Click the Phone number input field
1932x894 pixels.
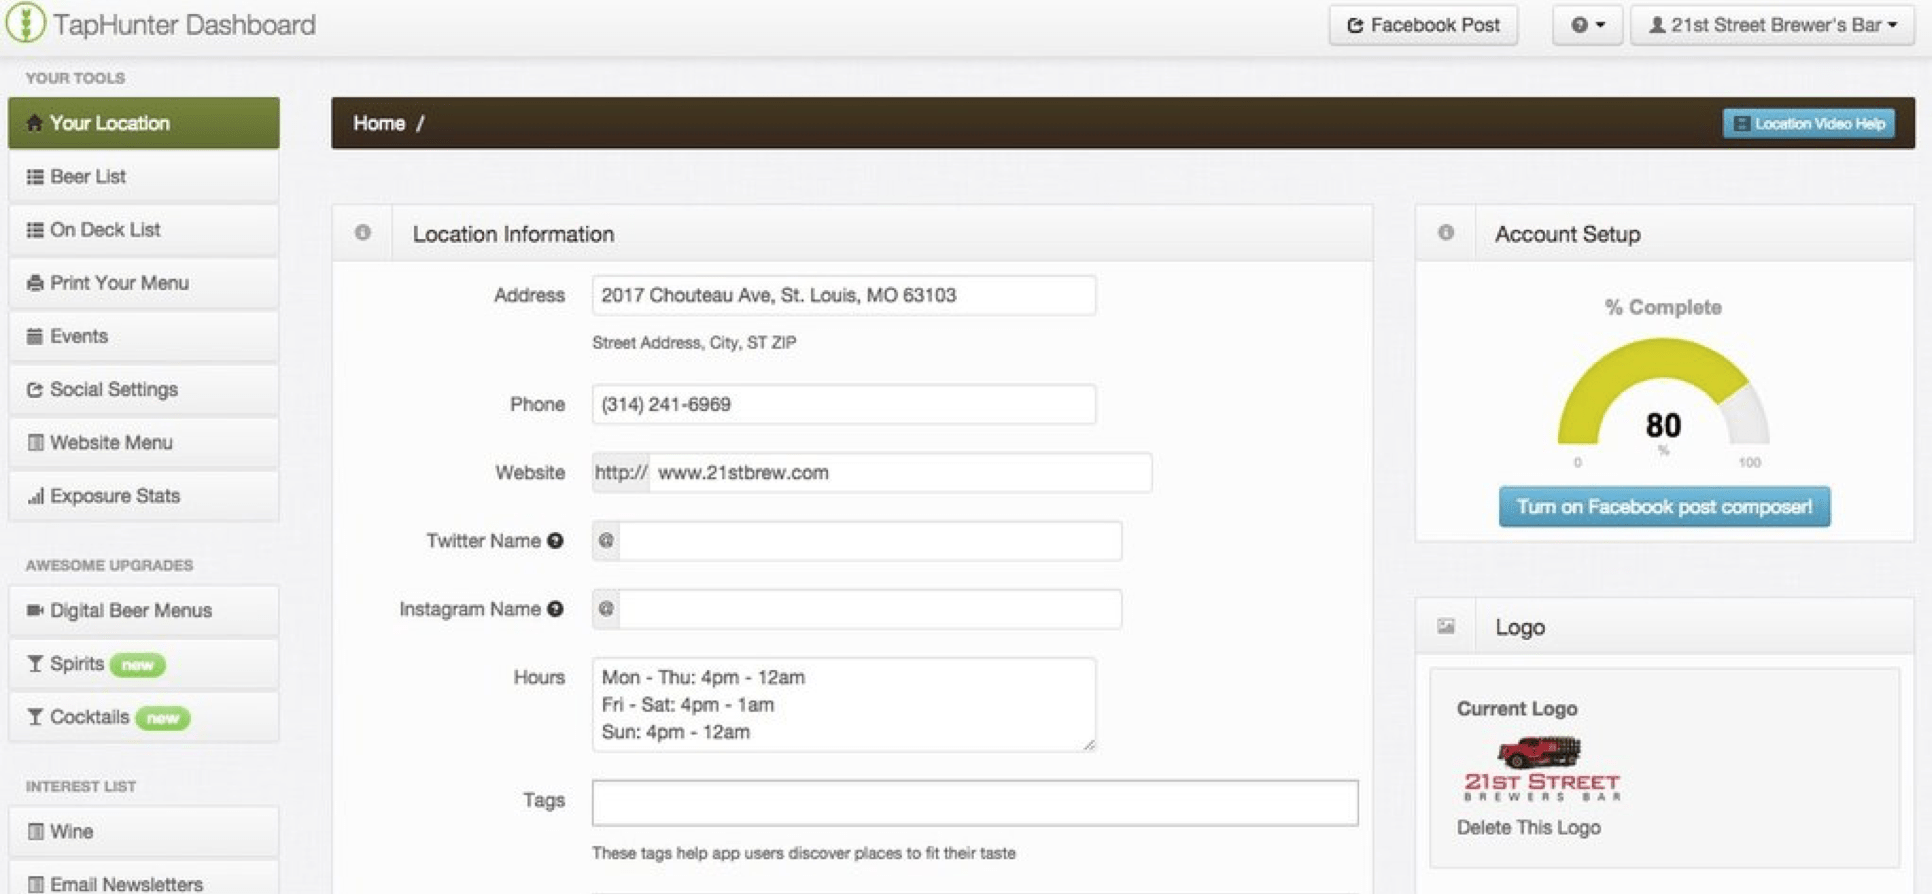[844, 404]
